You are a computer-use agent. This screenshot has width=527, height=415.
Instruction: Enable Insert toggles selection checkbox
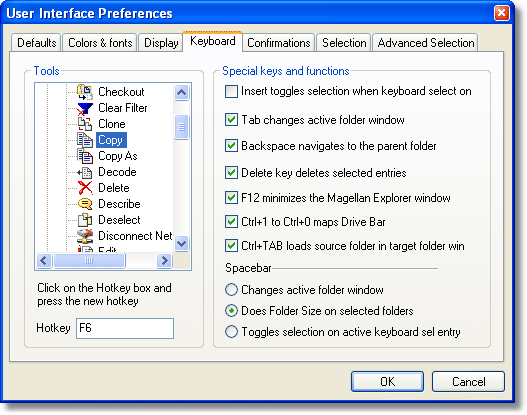tap(231, 91)
